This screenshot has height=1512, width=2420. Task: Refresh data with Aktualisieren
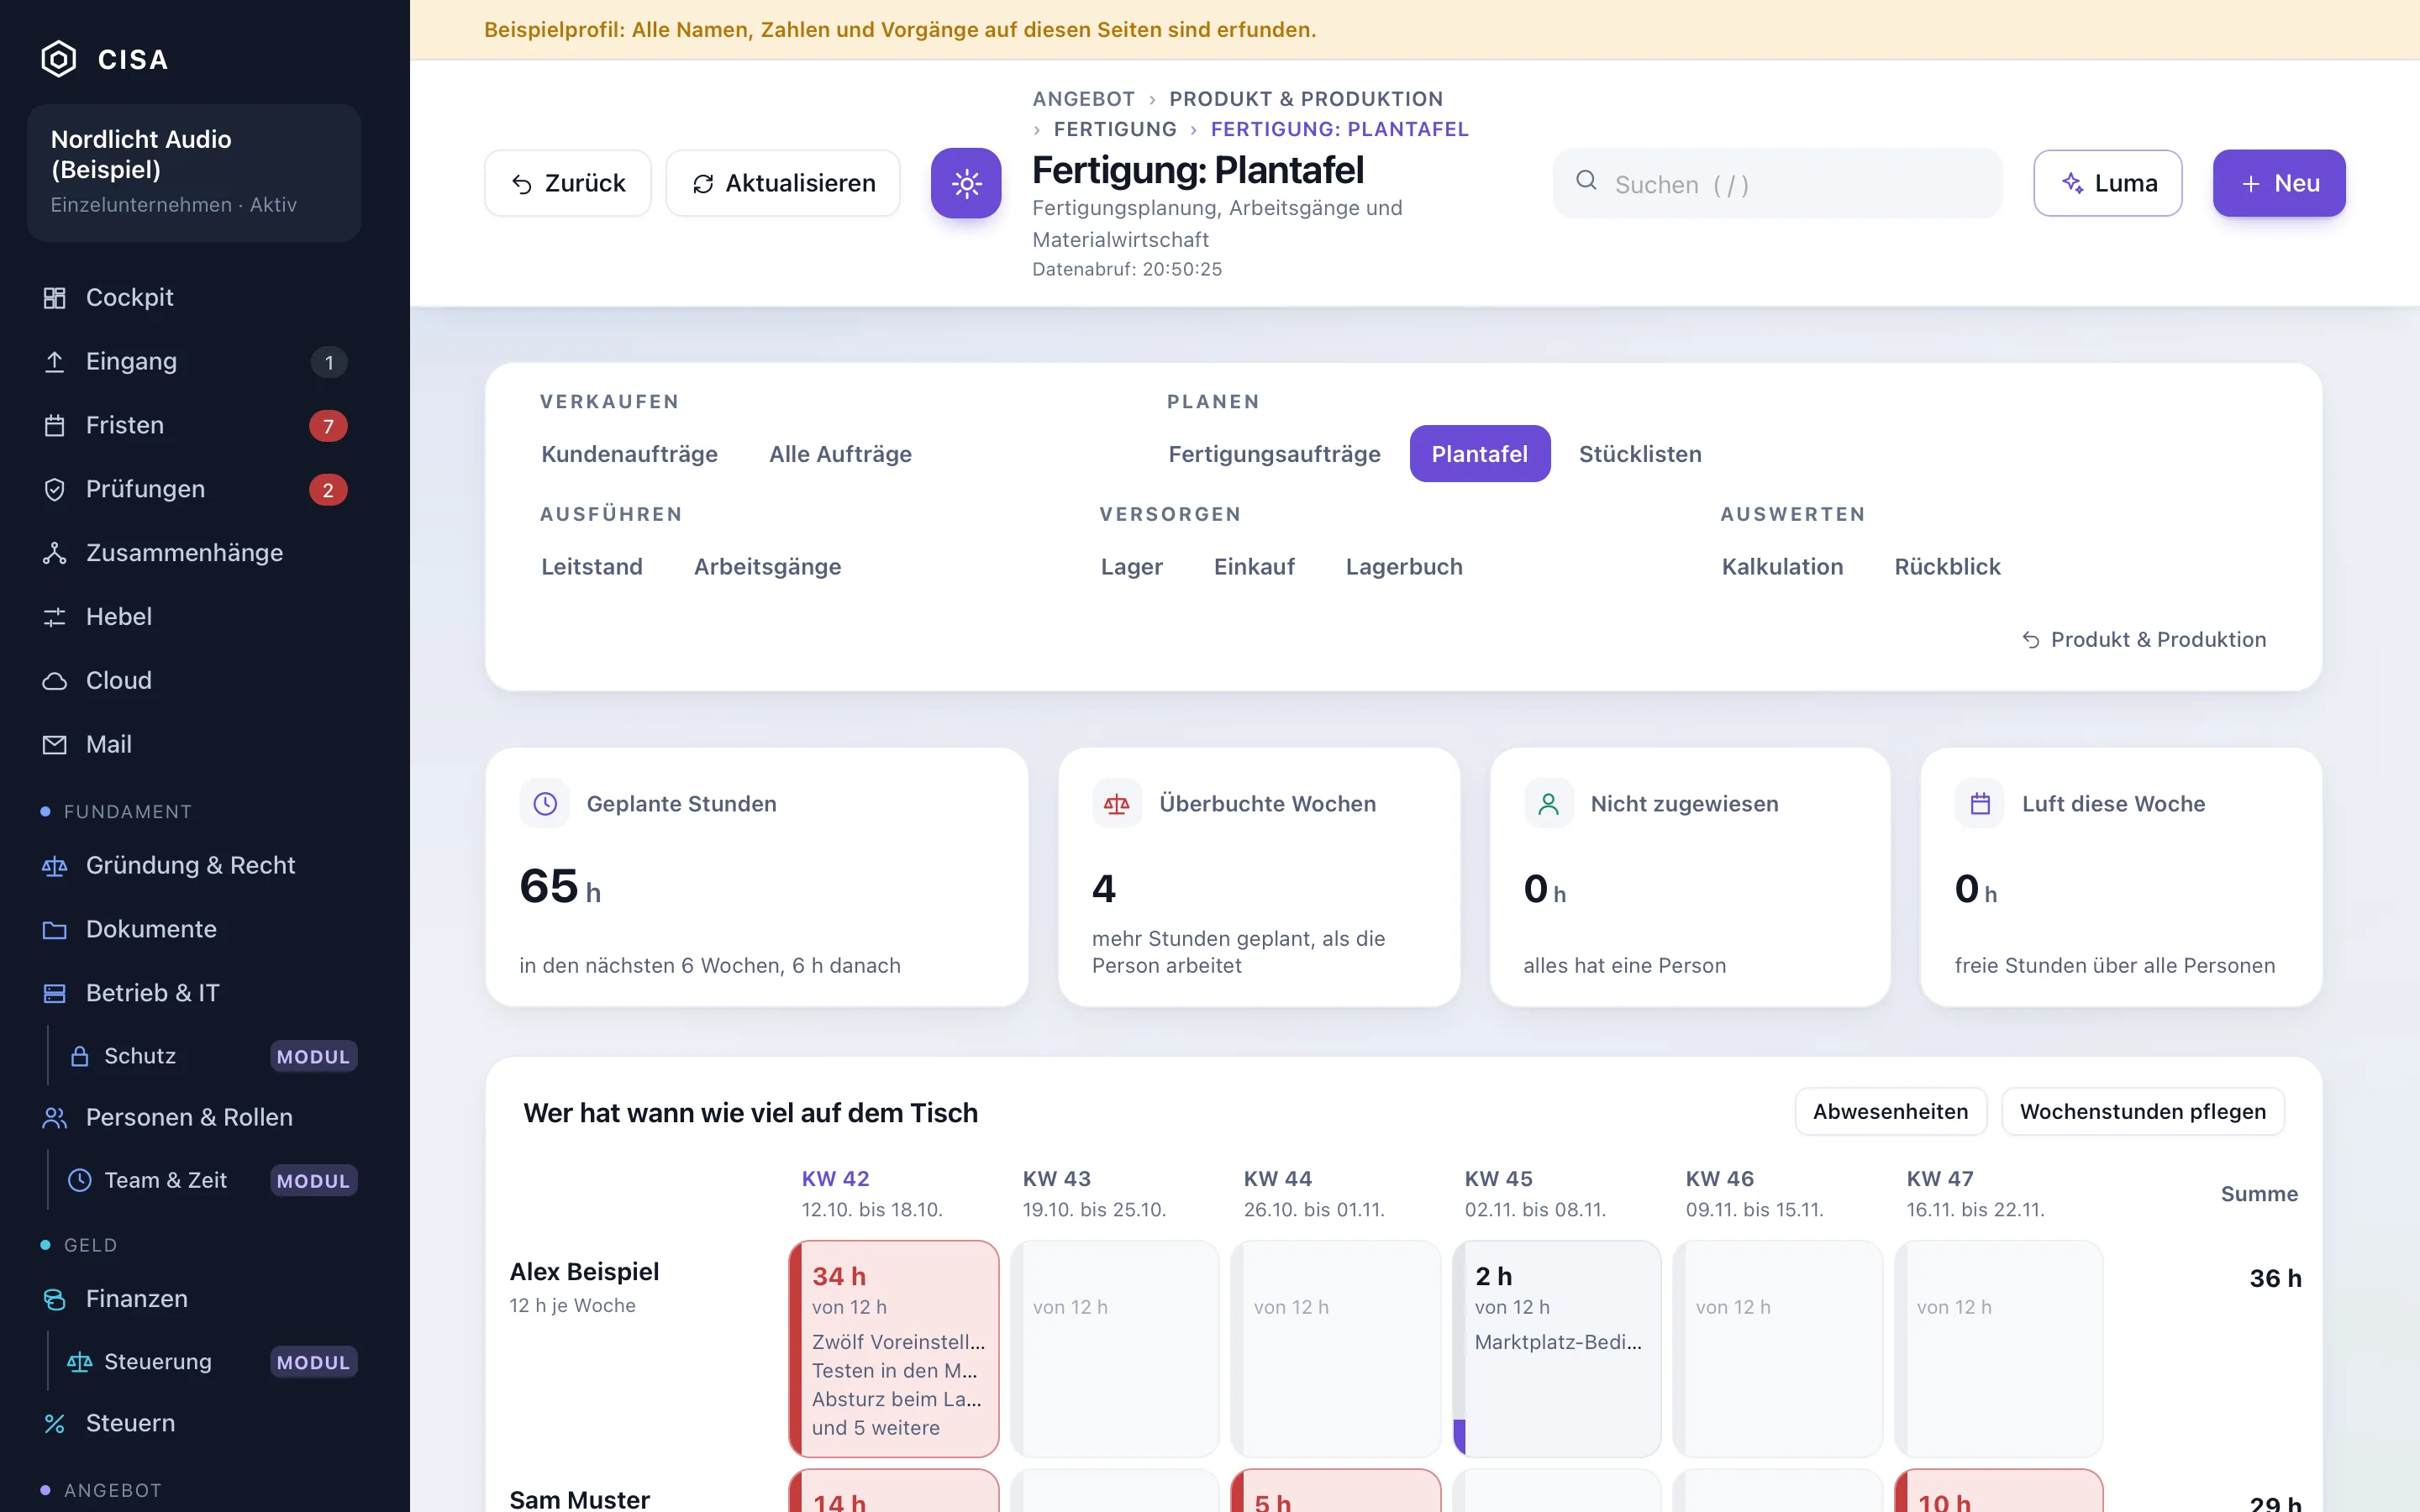[783, 183]
